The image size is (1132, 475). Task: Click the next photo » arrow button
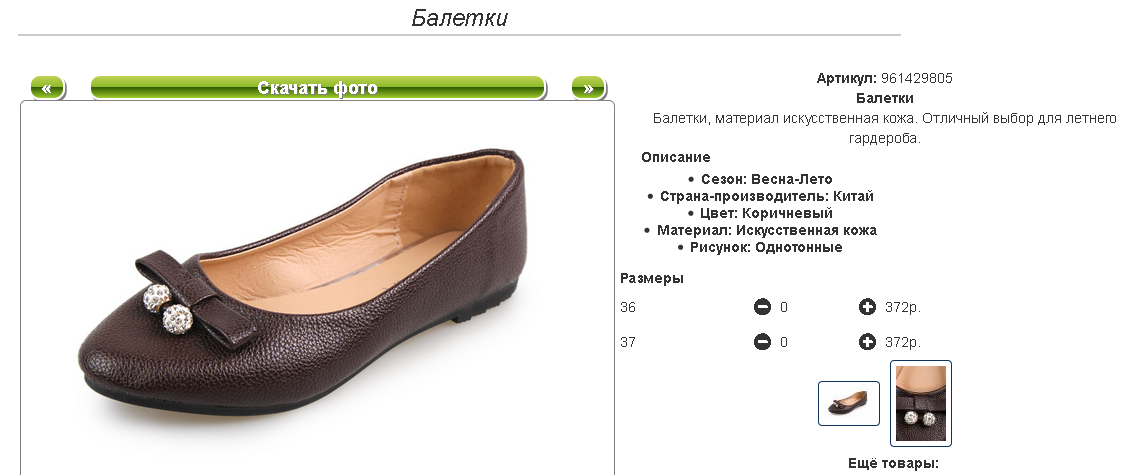coord(588,88)
